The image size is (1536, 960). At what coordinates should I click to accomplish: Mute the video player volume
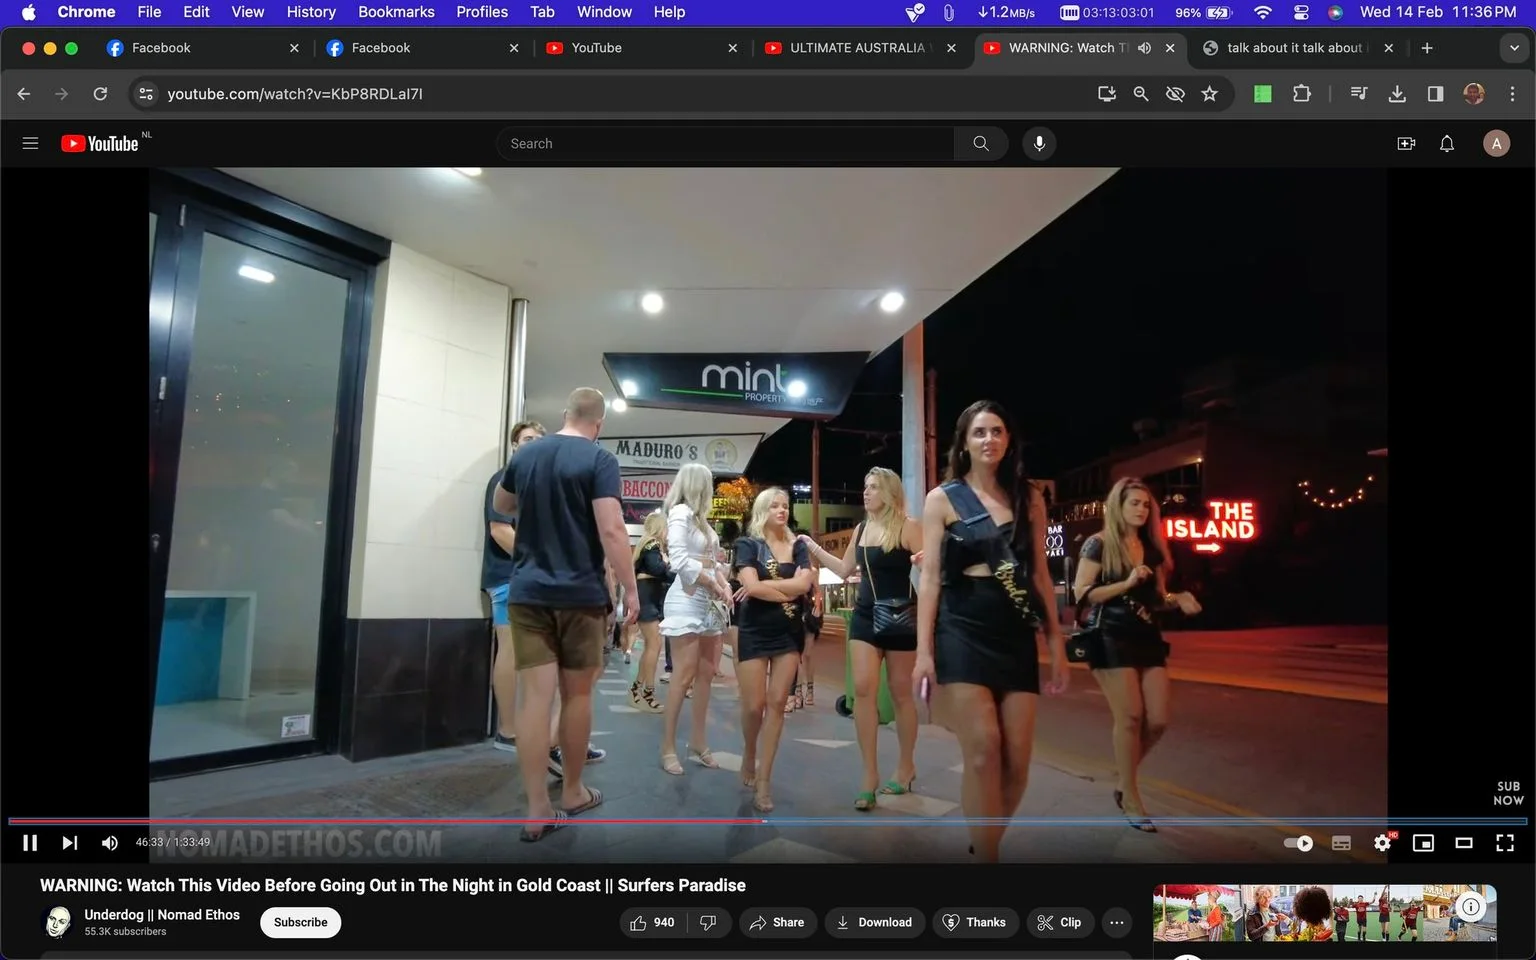tap(110, 843)
